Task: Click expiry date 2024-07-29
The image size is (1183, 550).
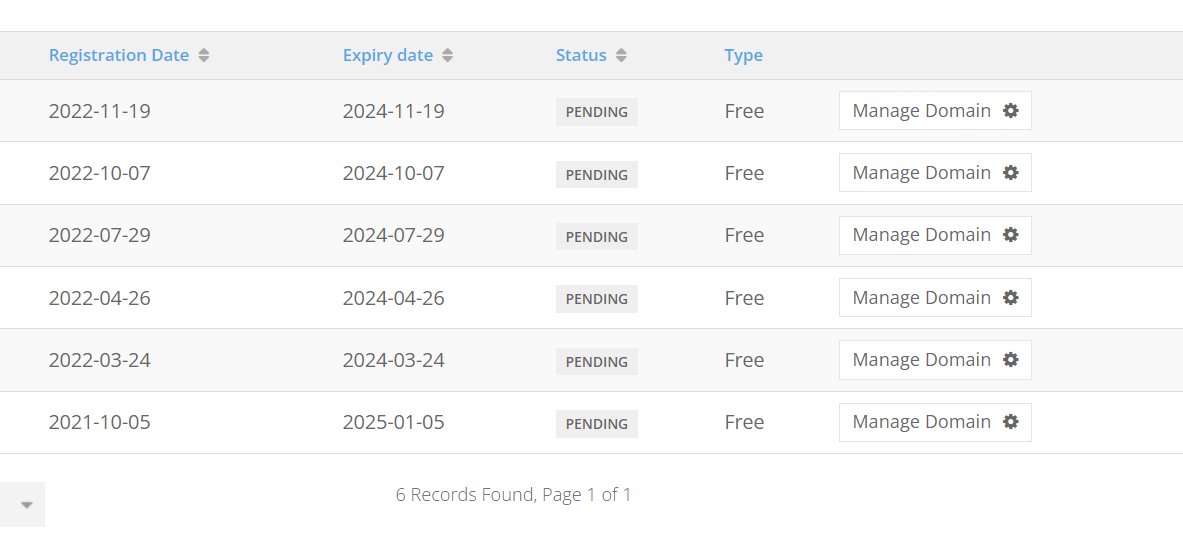Action: (x=394, y=235)
